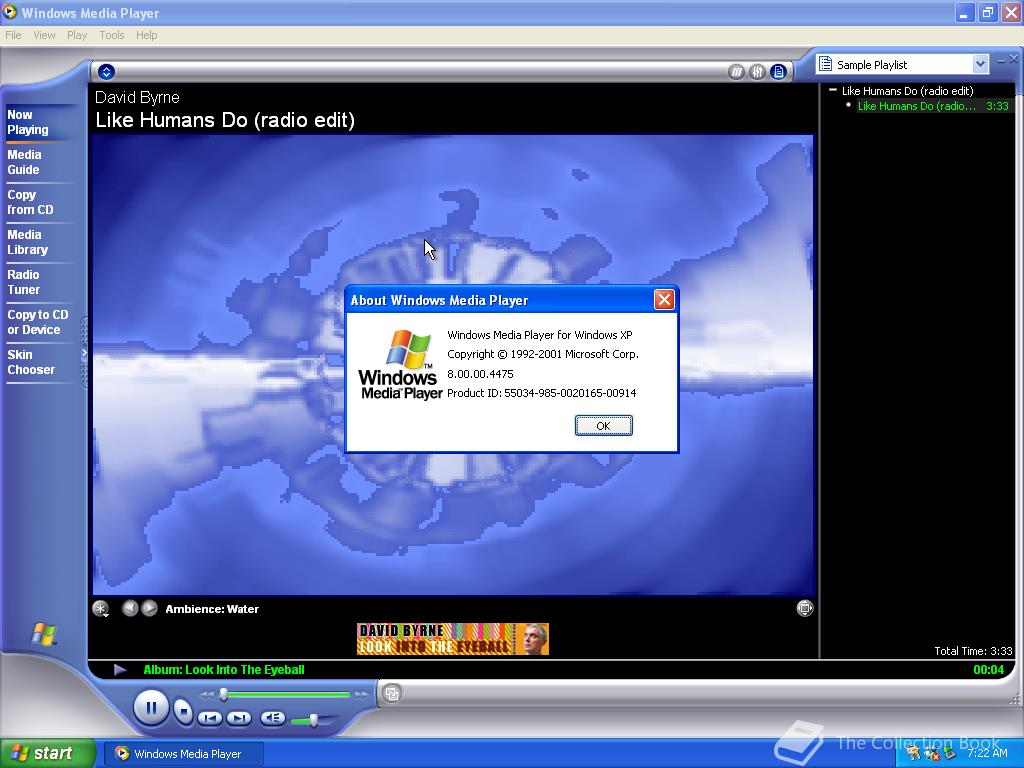Click the Product ID line in the About dialog

coord(541,393)
